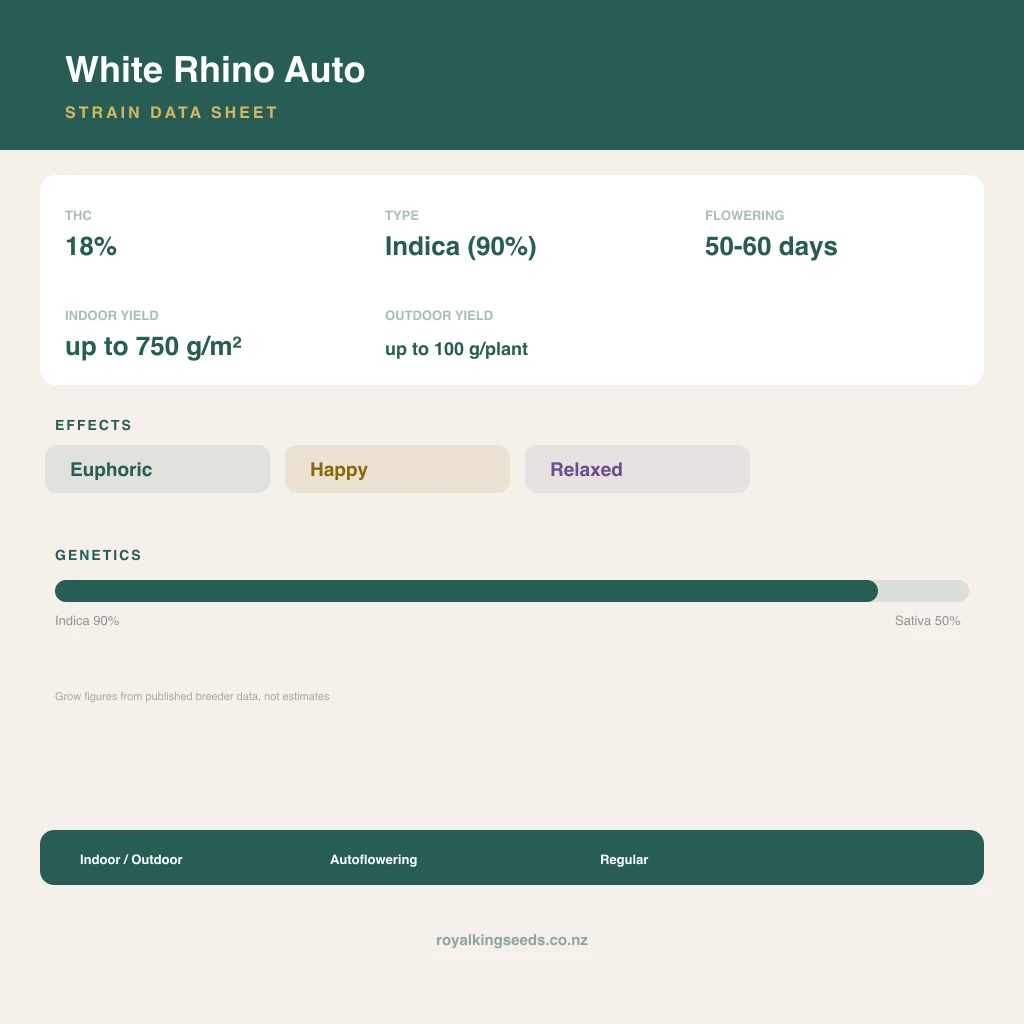Click the Effects section heading
The width and height of the screenshot is (1024, 1024).
[93, 425]
